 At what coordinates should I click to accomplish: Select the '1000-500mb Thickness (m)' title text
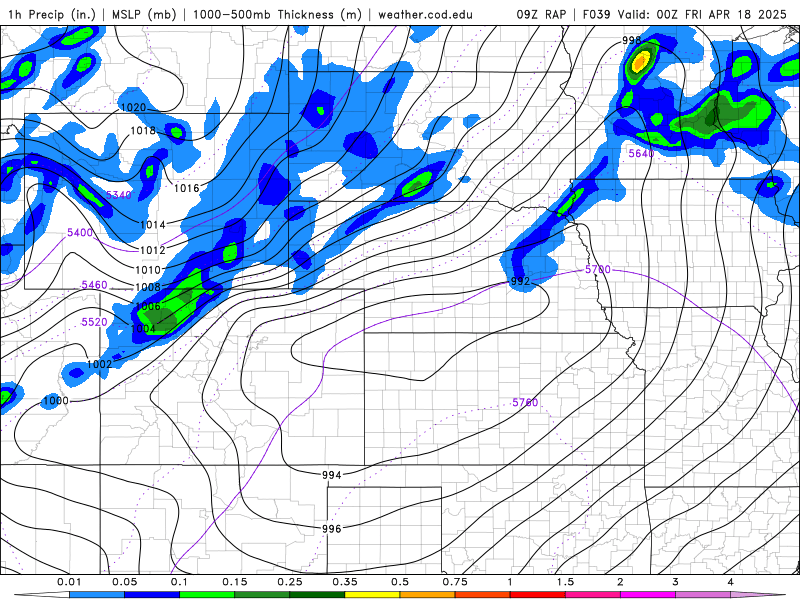pyautogui.click(x=277, y=14)
